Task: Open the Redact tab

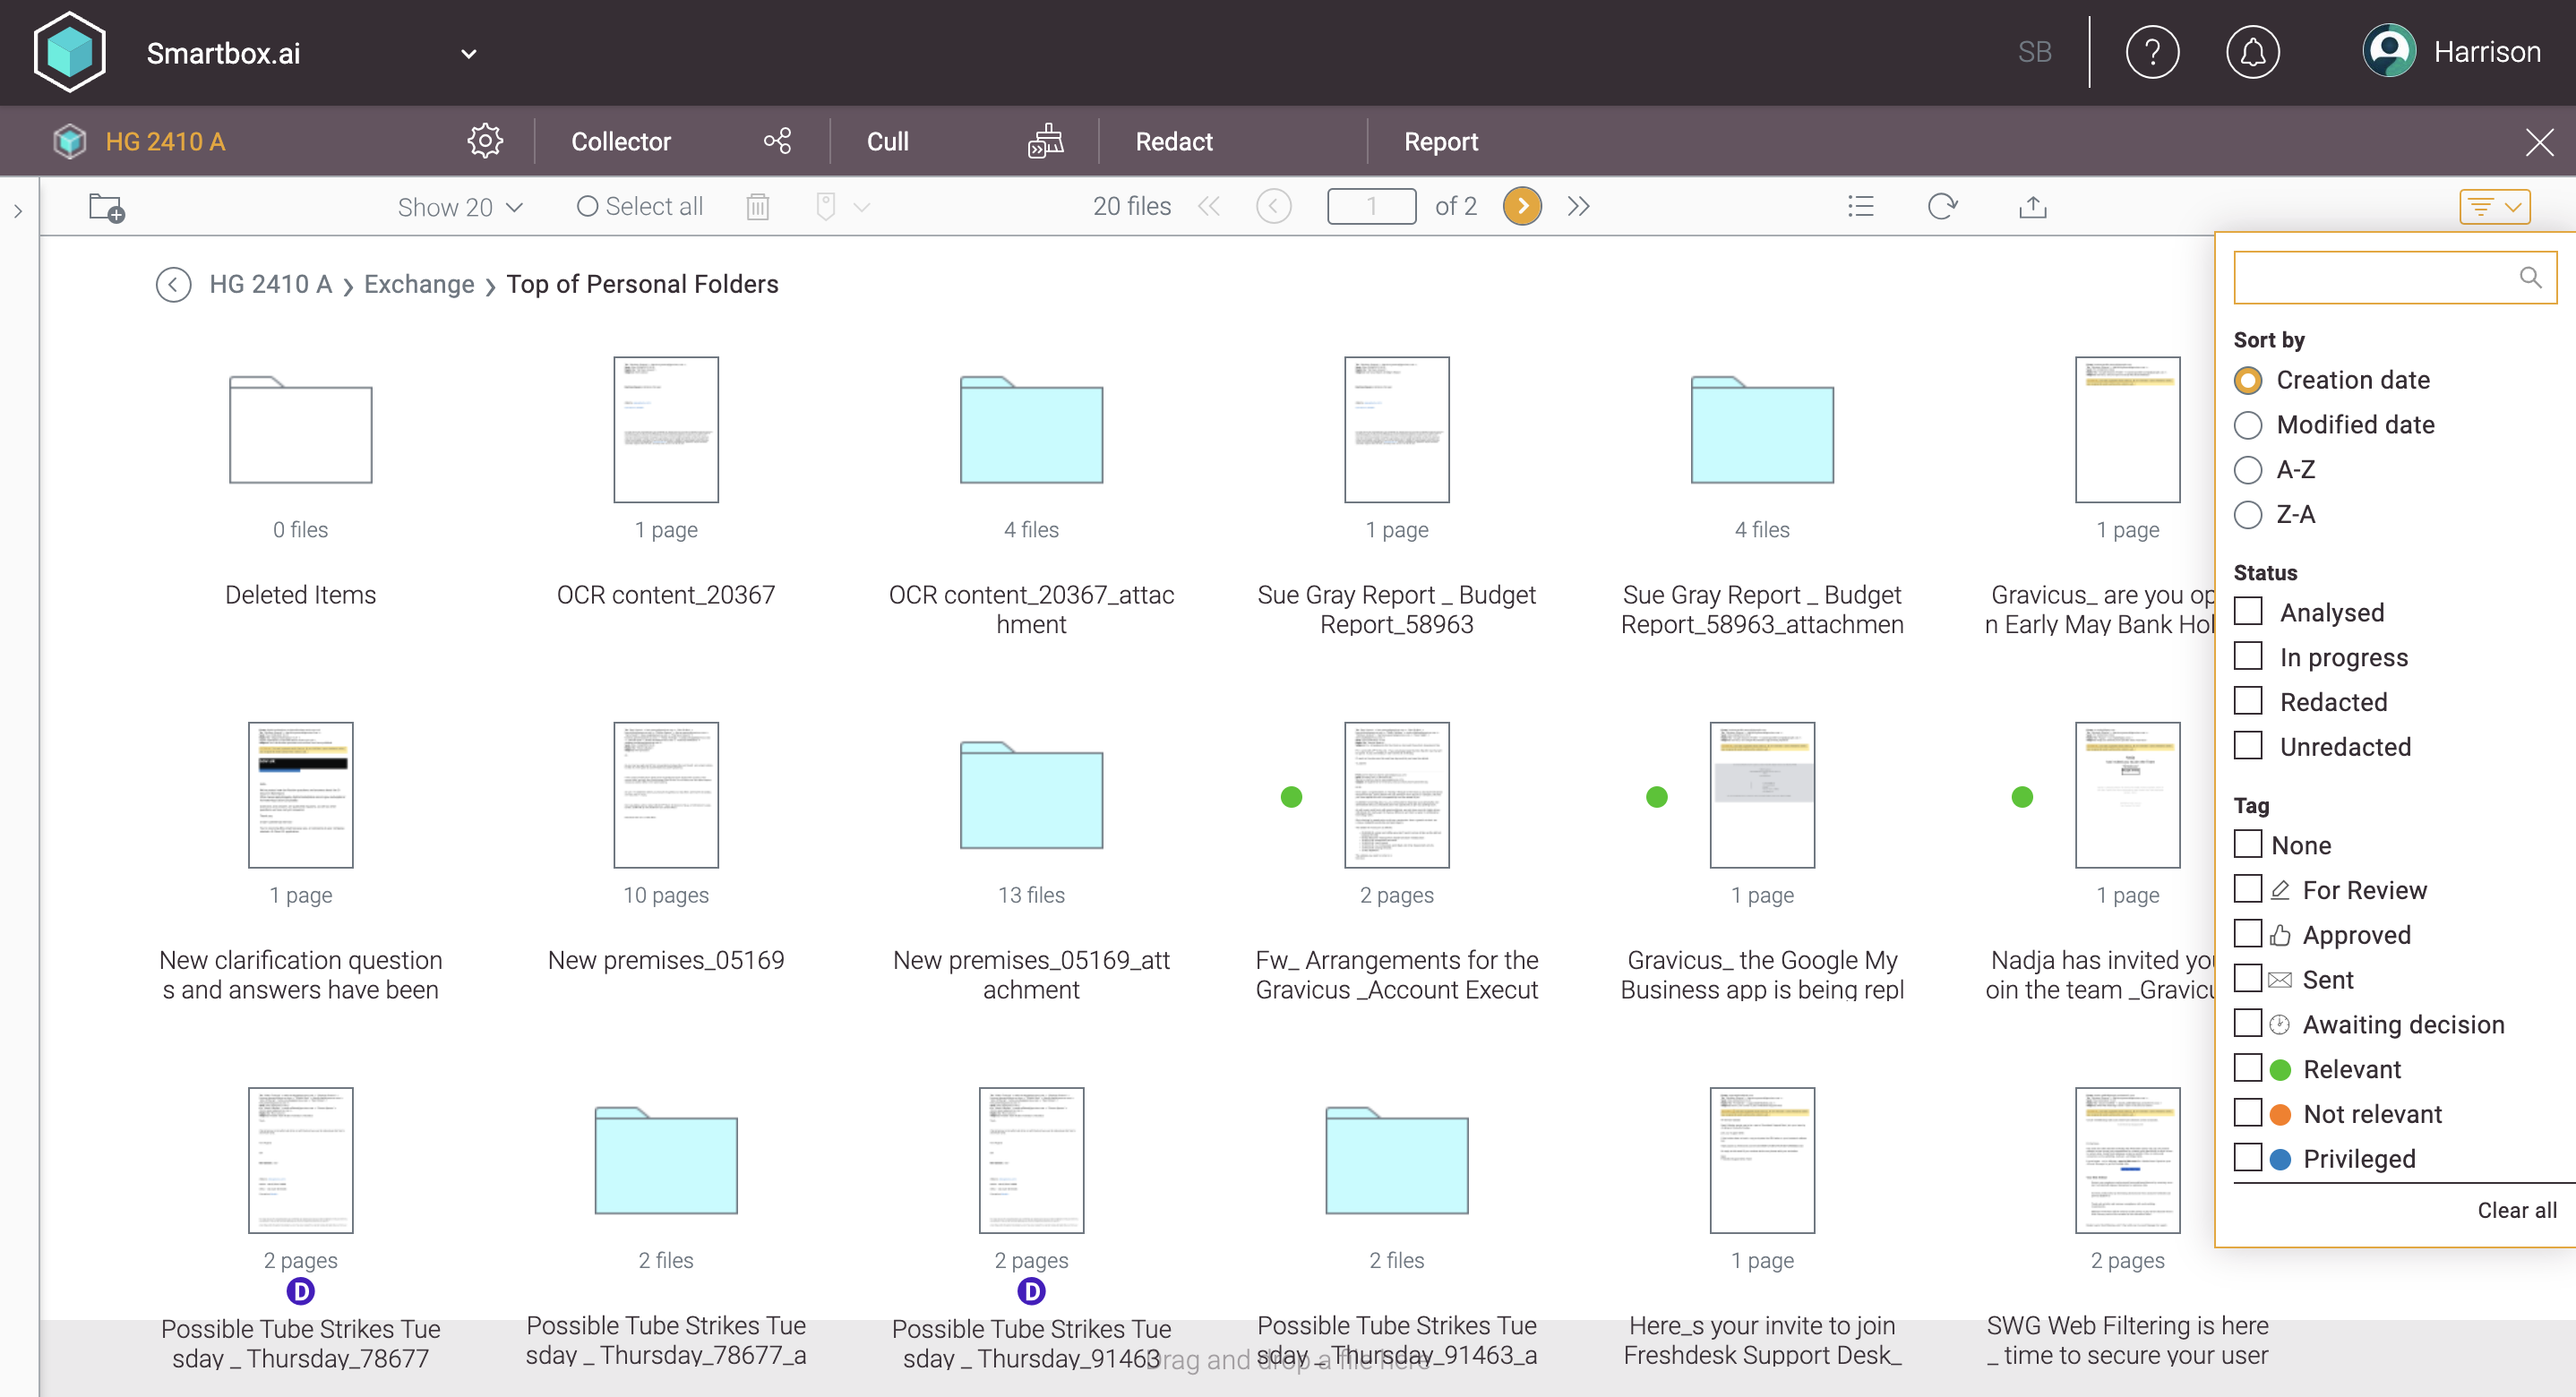Action: tap(1174, 141)
